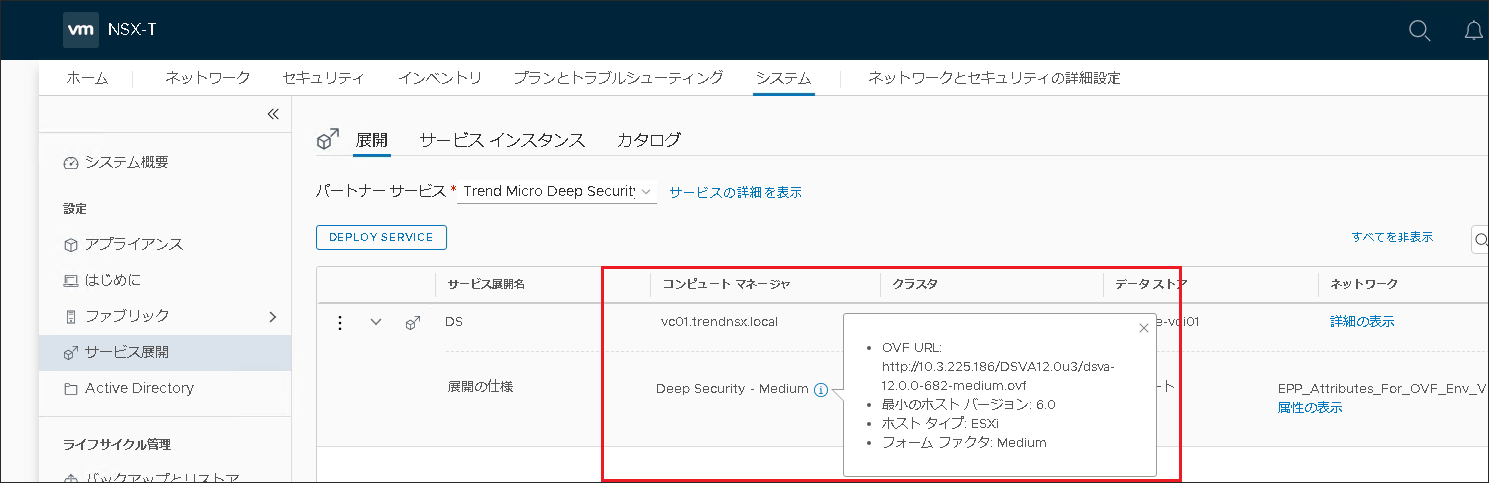The width and height of the screenshot is (1489, 483).
Task: Click the info icon beside Deep Security - Medium
Action: 821,390
